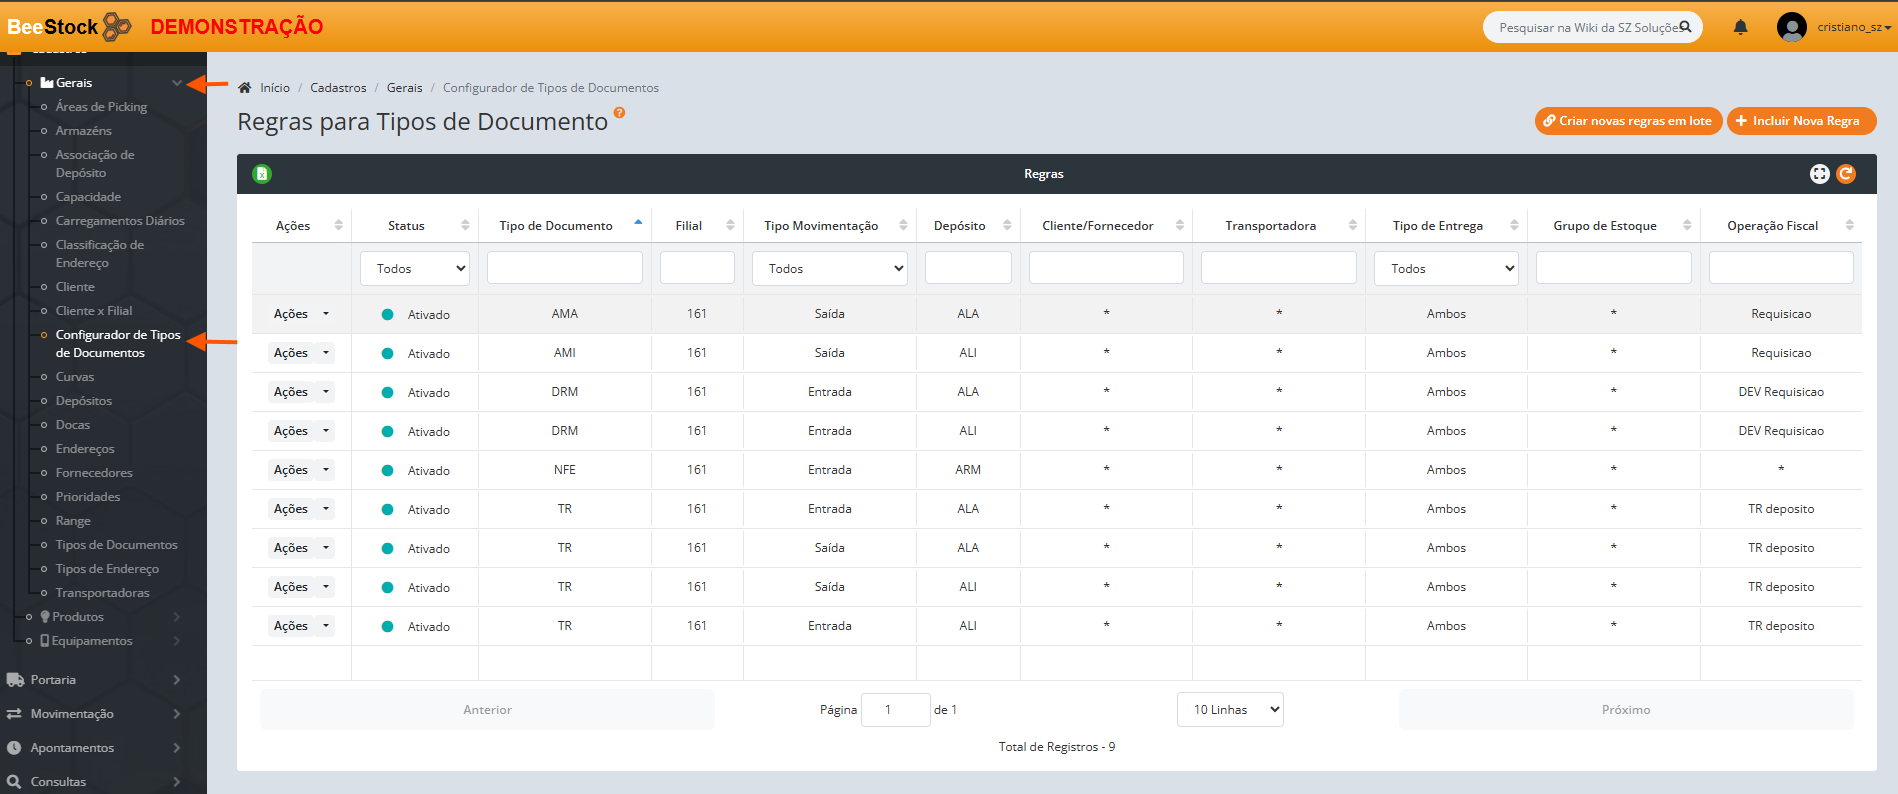Click Incluir Nova Regra button
The width and height of the screenshot is (1898, 794).
click(x=1801, y=121)
